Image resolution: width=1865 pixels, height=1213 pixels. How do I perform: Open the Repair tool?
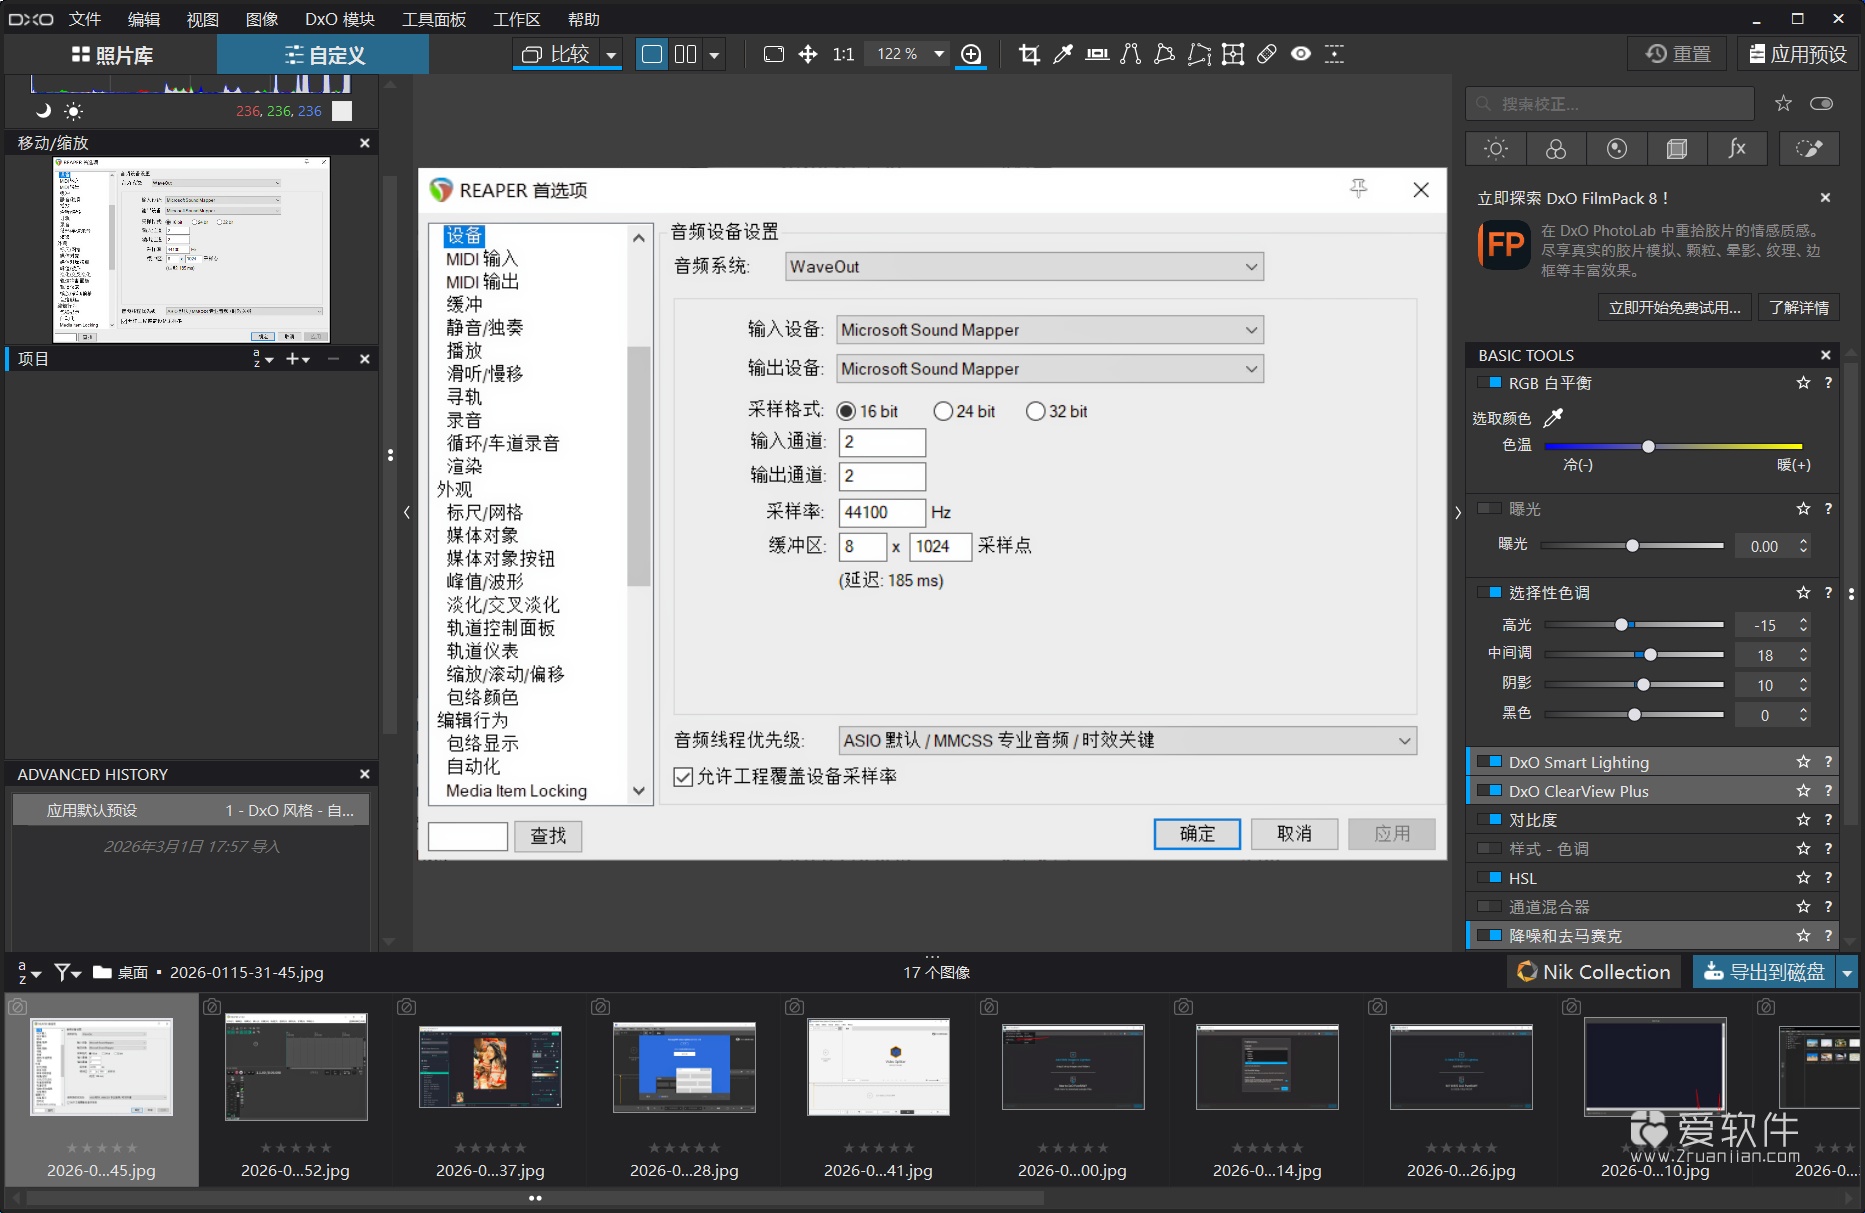click(x=1266, y=55)
